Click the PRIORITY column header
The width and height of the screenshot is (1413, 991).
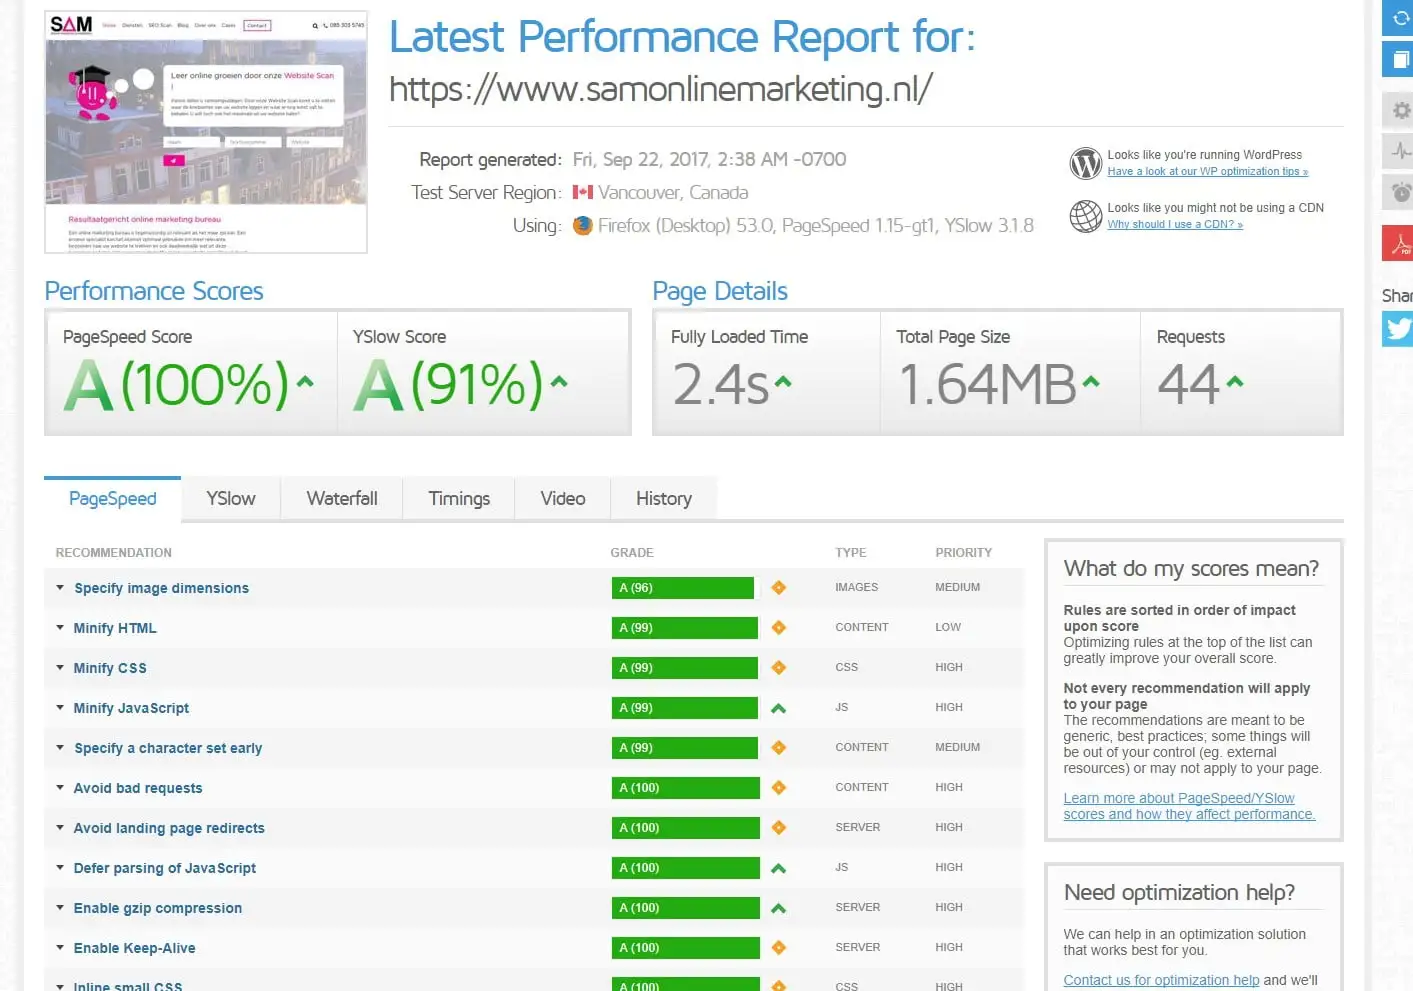[964, 553]
